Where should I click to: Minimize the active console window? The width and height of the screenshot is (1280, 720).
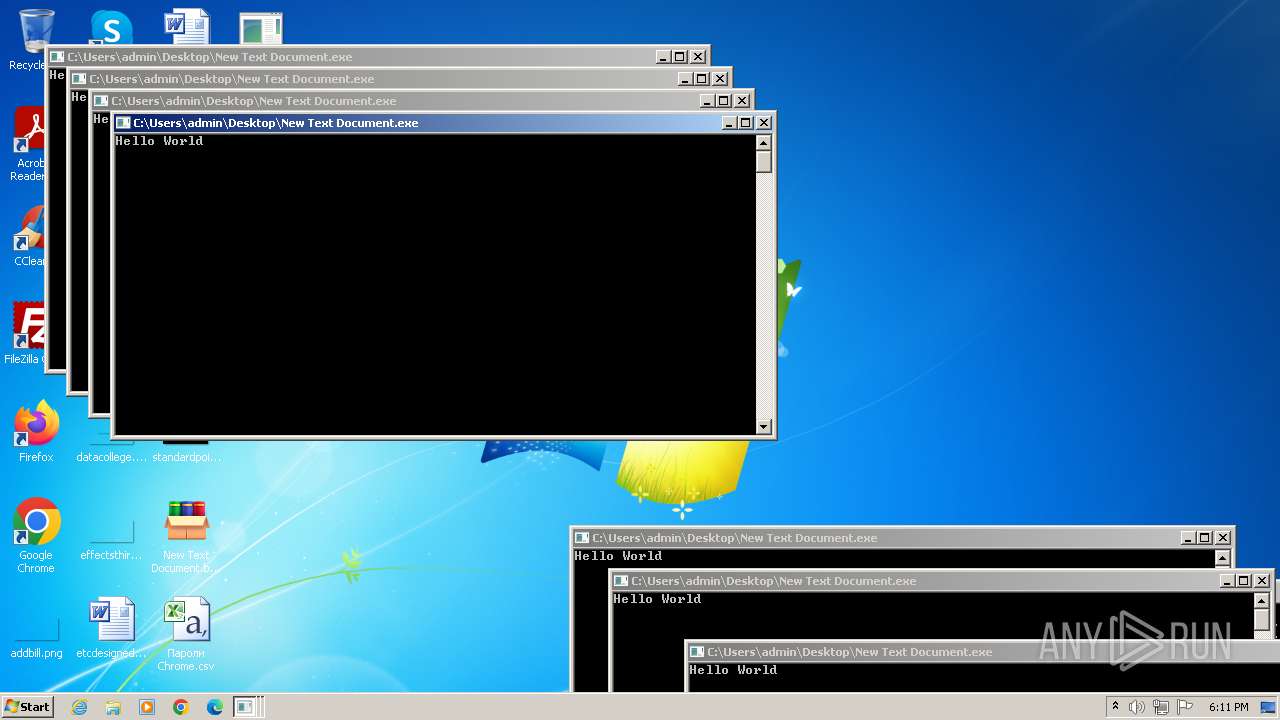[x=728, y=123]
